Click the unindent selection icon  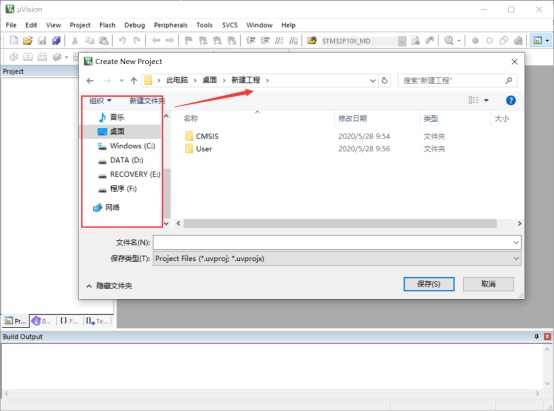265,41
